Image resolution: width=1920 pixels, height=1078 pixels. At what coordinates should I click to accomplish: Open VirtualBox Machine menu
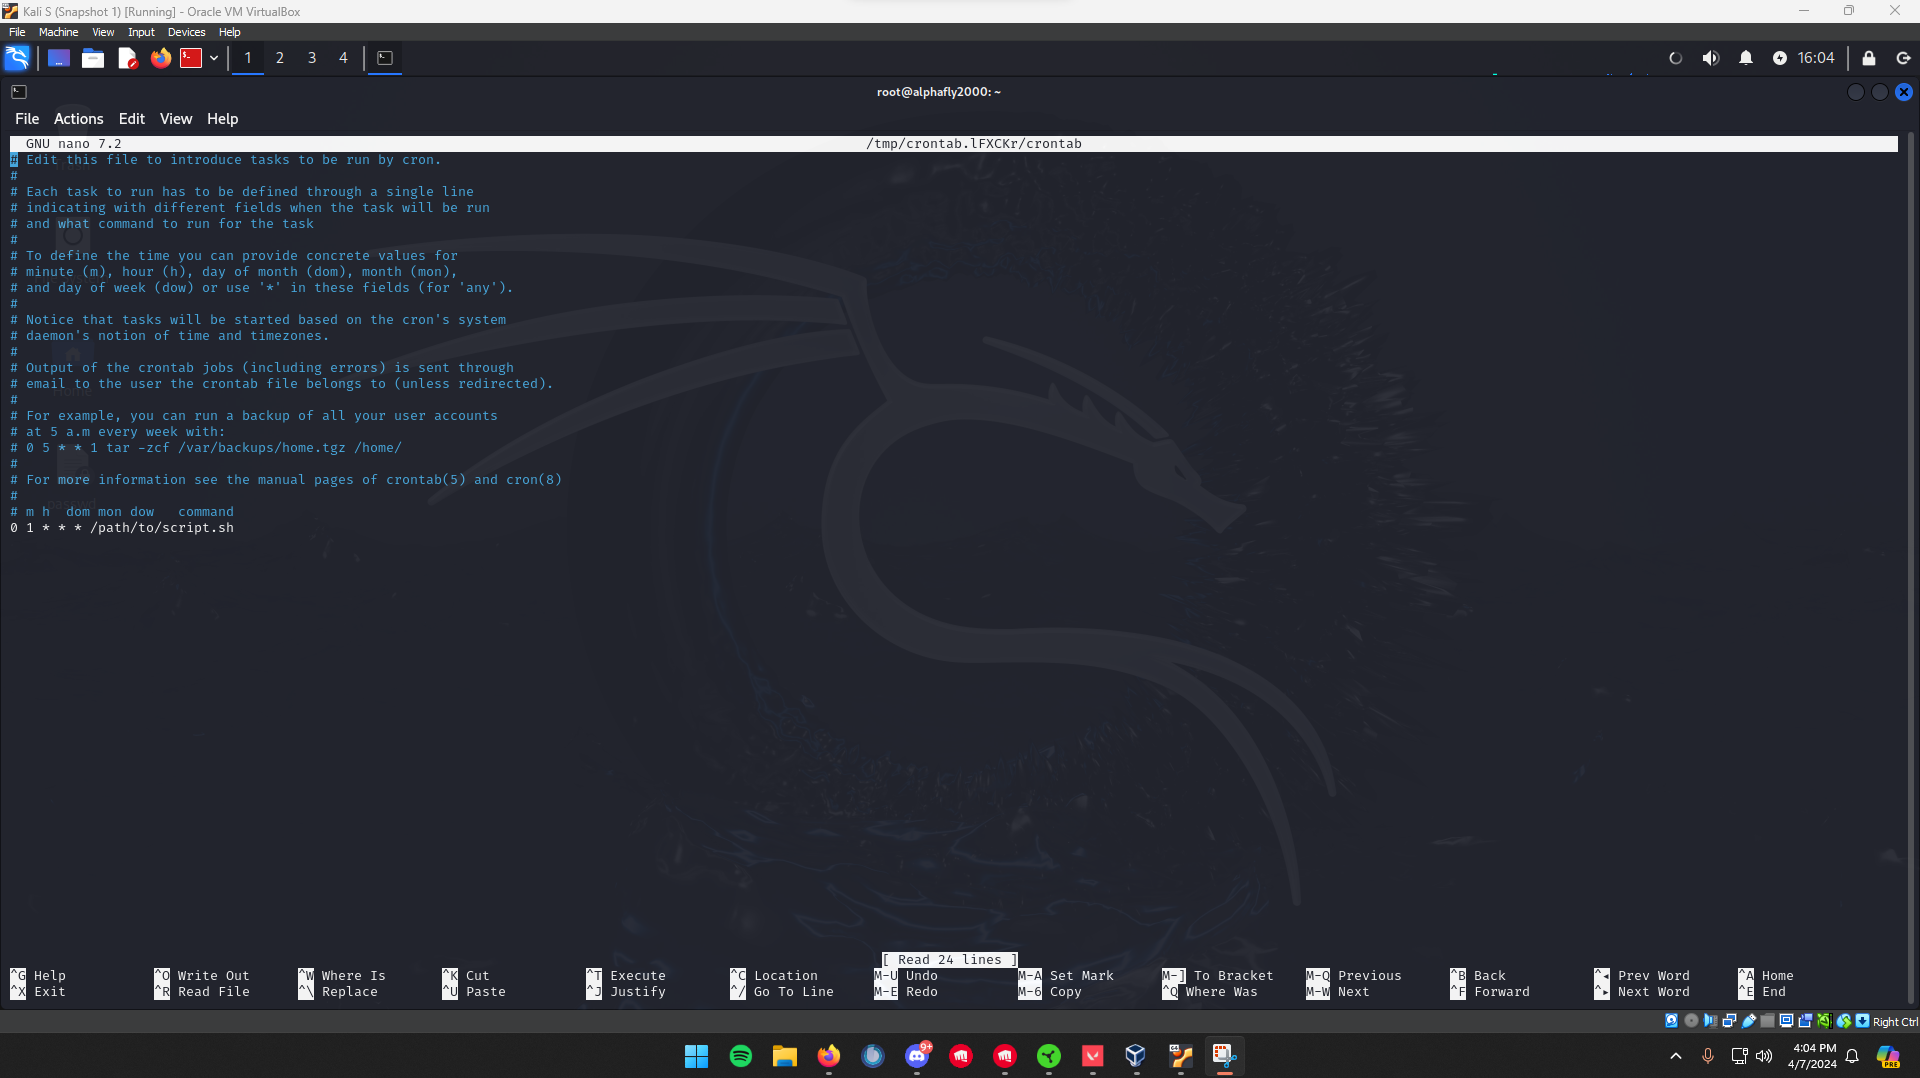tap(59, 32)
